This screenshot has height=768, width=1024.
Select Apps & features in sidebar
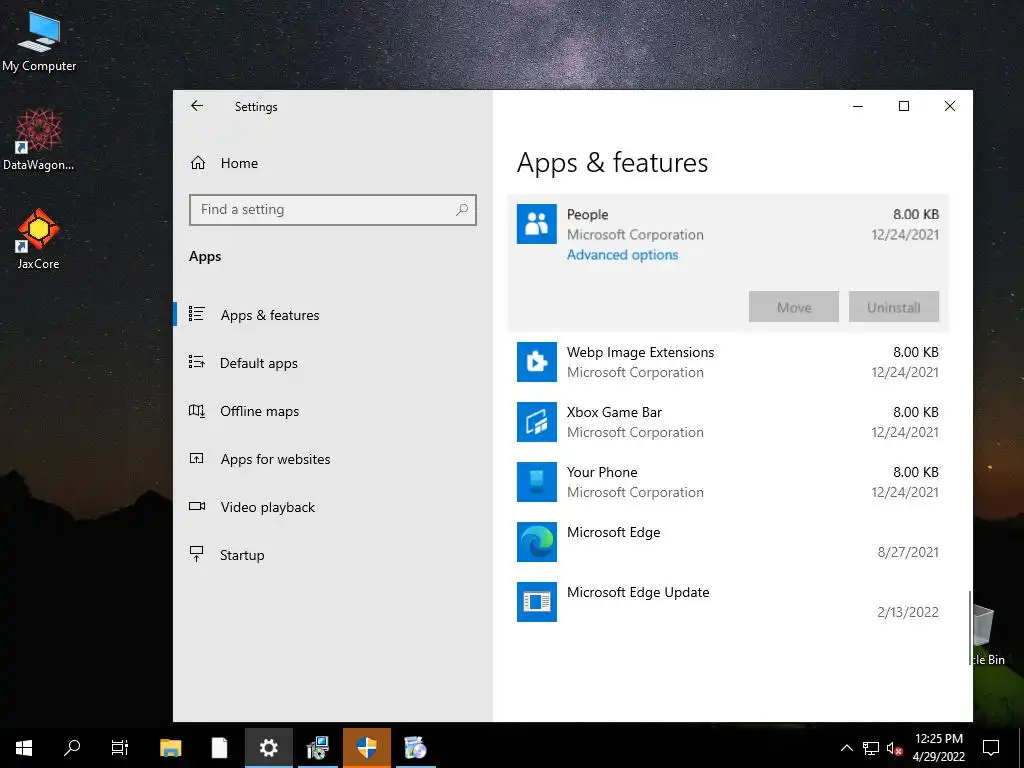(333, 314)
